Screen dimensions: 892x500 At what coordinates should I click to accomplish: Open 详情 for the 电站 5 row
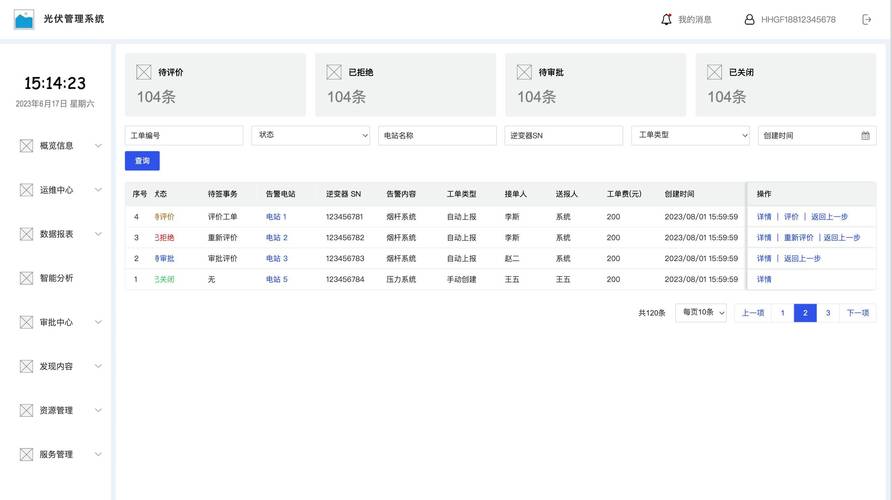[x=764, y=279]
